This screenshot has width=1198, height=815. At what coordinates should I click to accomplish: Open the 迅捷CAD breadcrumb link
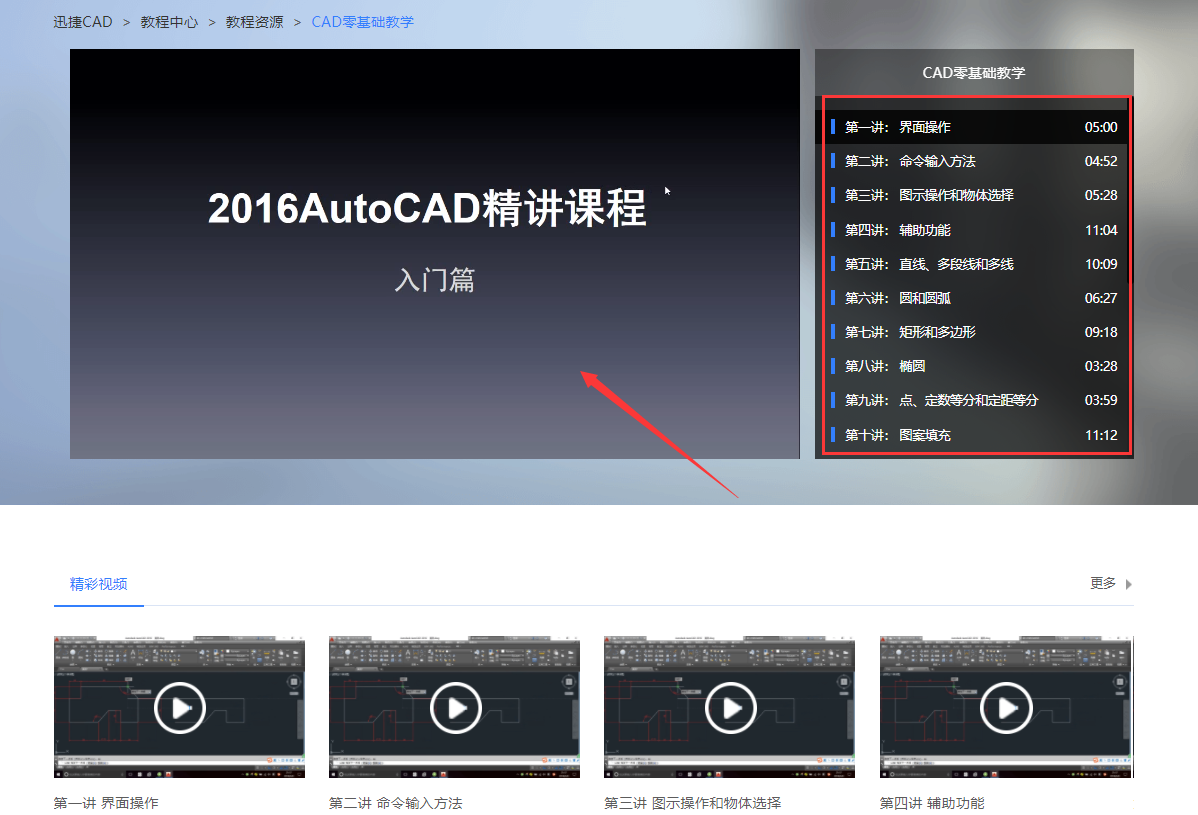coord(83,22)
